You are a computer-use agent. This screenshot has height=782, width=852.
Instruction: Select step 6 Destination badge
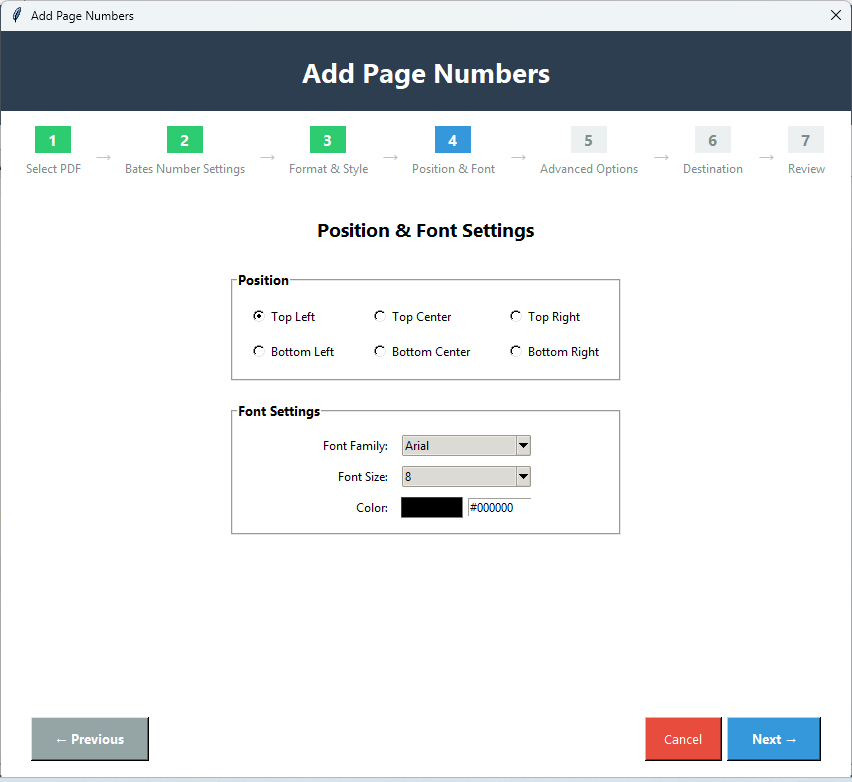[x=712, y=140]
